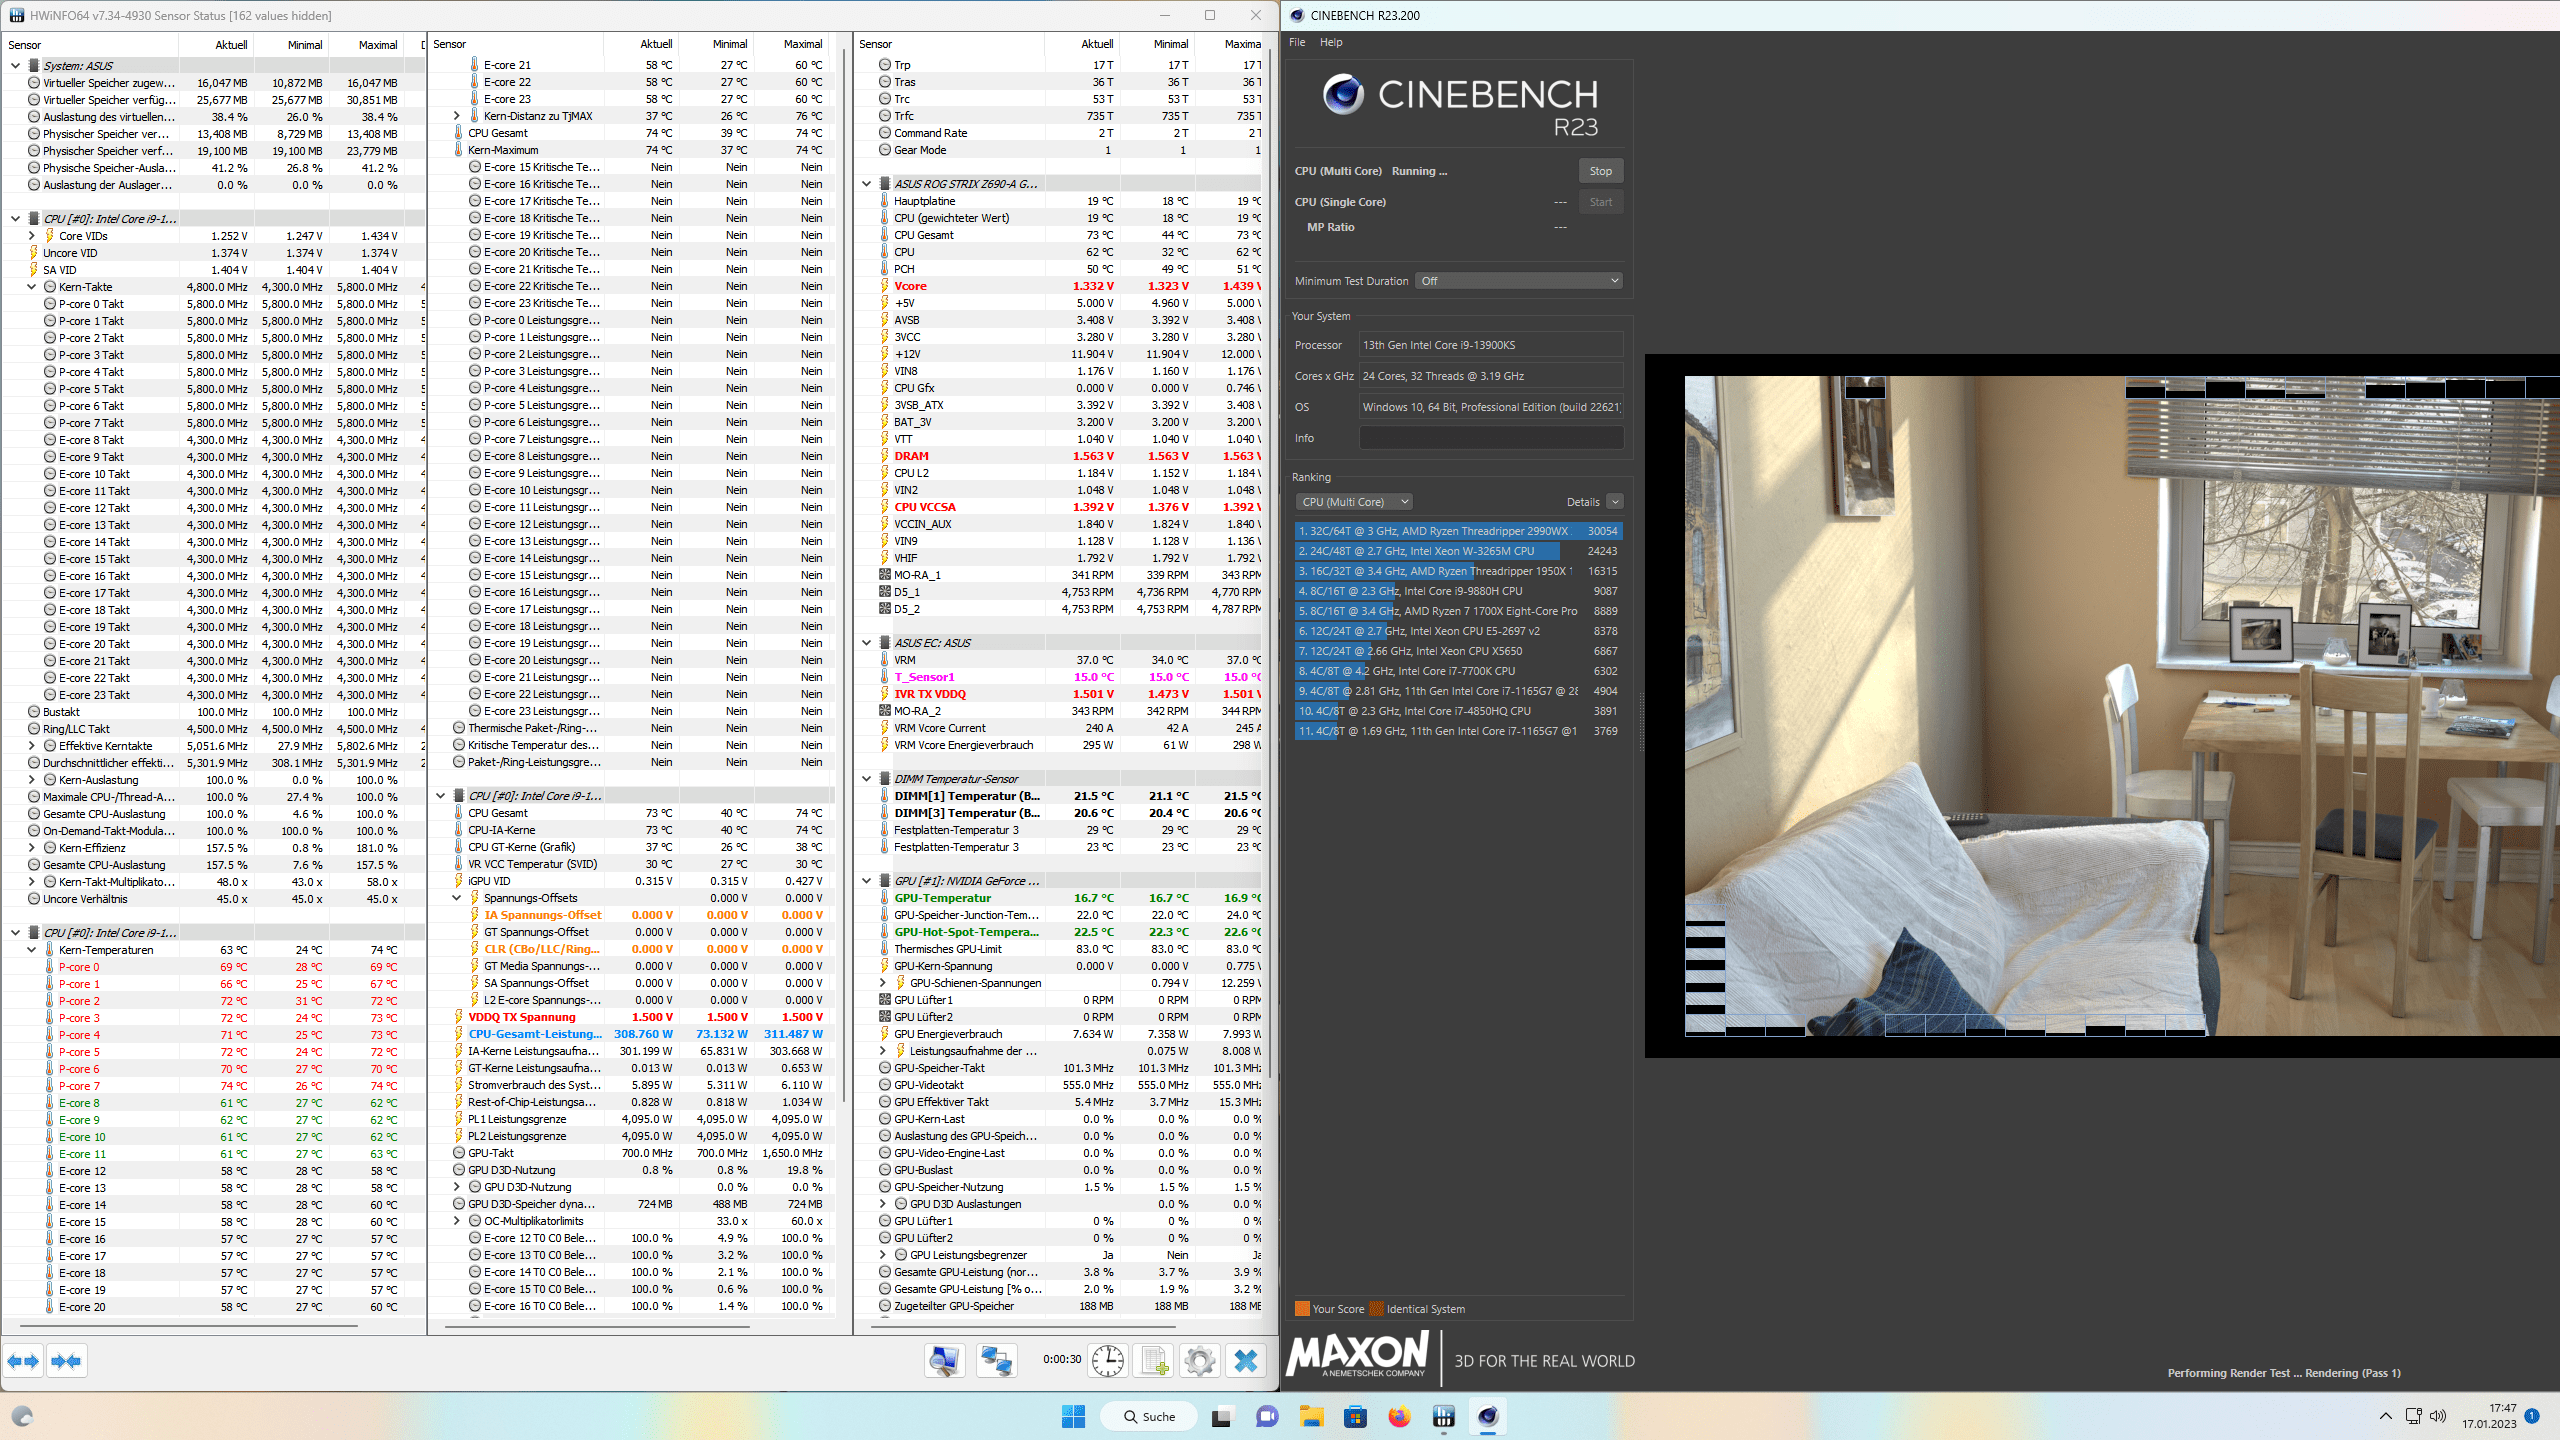The height and width of the screenshot is (1440, 2560).
Task: Show hidden system tray icons
Action: [2385, 1416]
